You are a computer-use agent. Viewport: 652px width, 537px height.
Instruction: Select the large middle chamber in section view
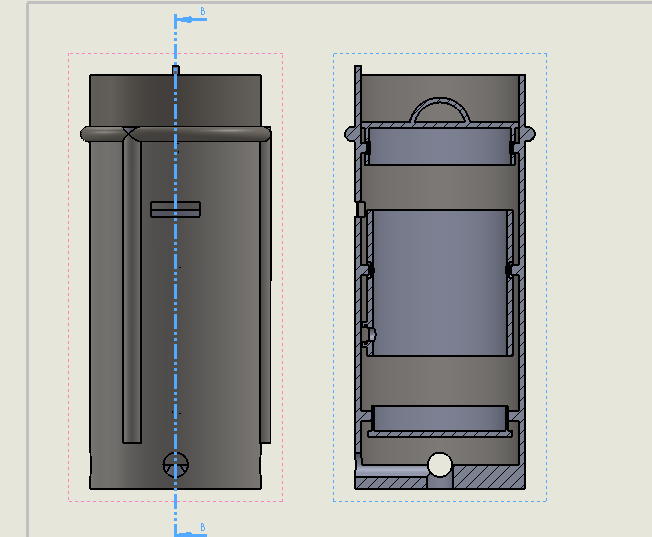pos(440,283)
